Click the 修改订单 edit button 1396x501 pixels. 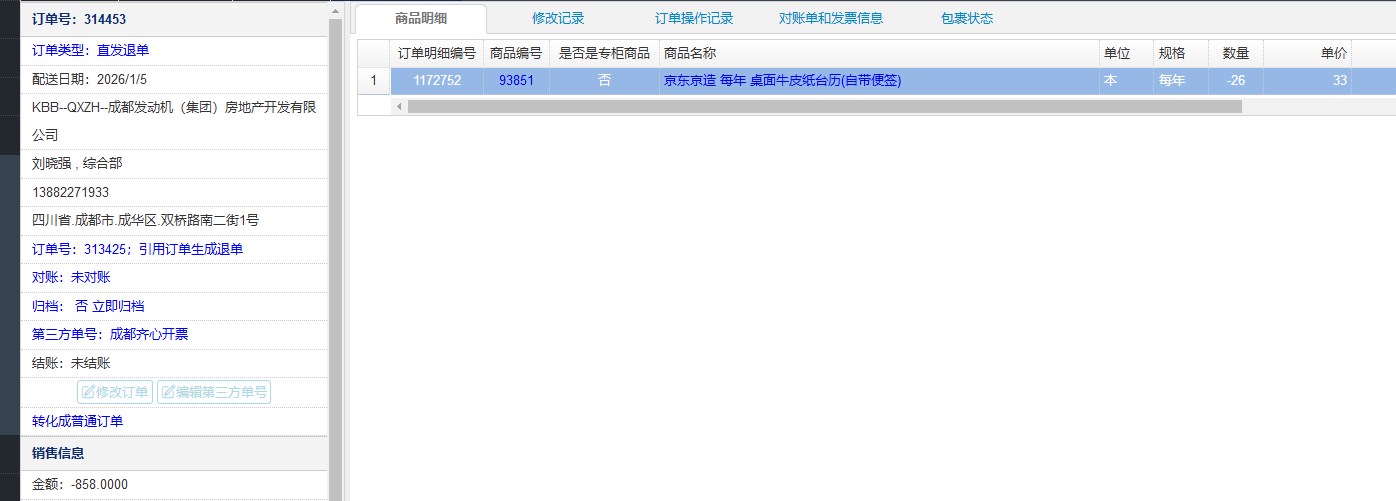point(115,392)
